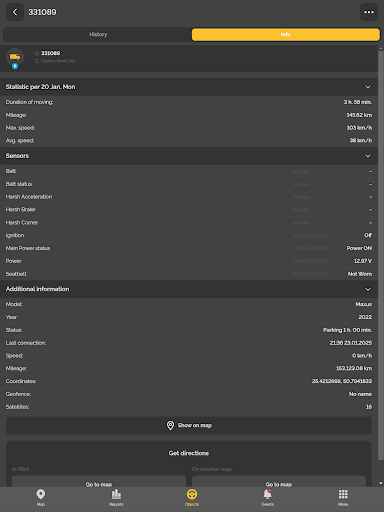This screenshot has width=384, height=512.
Task: Click the Coordinates value row
Action: 189,381
